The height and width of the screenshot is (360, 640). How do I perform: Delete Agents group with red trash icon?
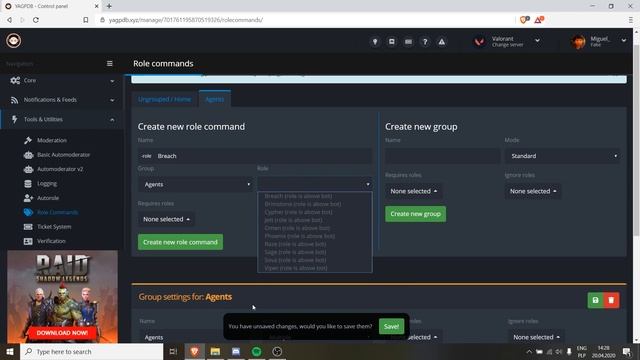coord(611,300)
